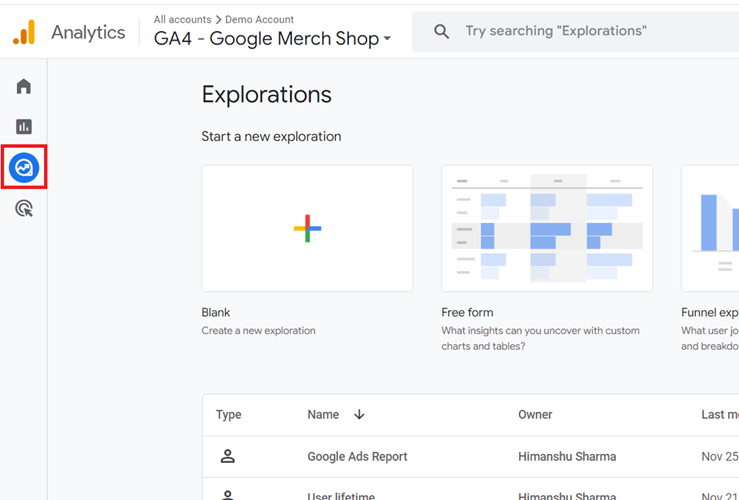Click the Create a new exploration description

[x=258, y=330]
